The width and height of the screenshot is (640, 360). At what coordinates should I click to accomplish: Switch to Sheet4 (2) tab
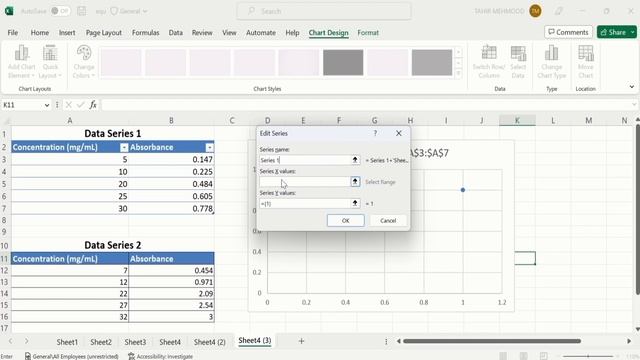(x=209, y=342)
